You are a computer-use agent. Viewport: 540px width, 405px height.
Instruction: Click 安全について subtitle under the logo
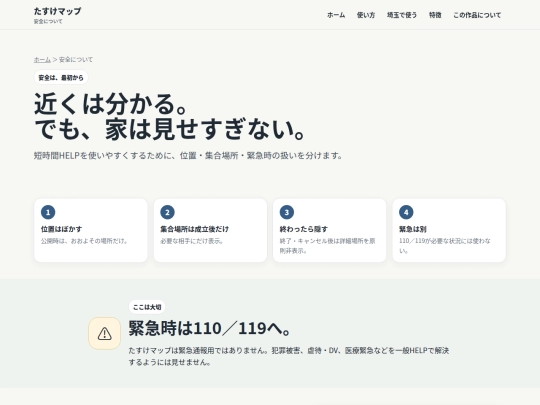click(x=48, y=21)
